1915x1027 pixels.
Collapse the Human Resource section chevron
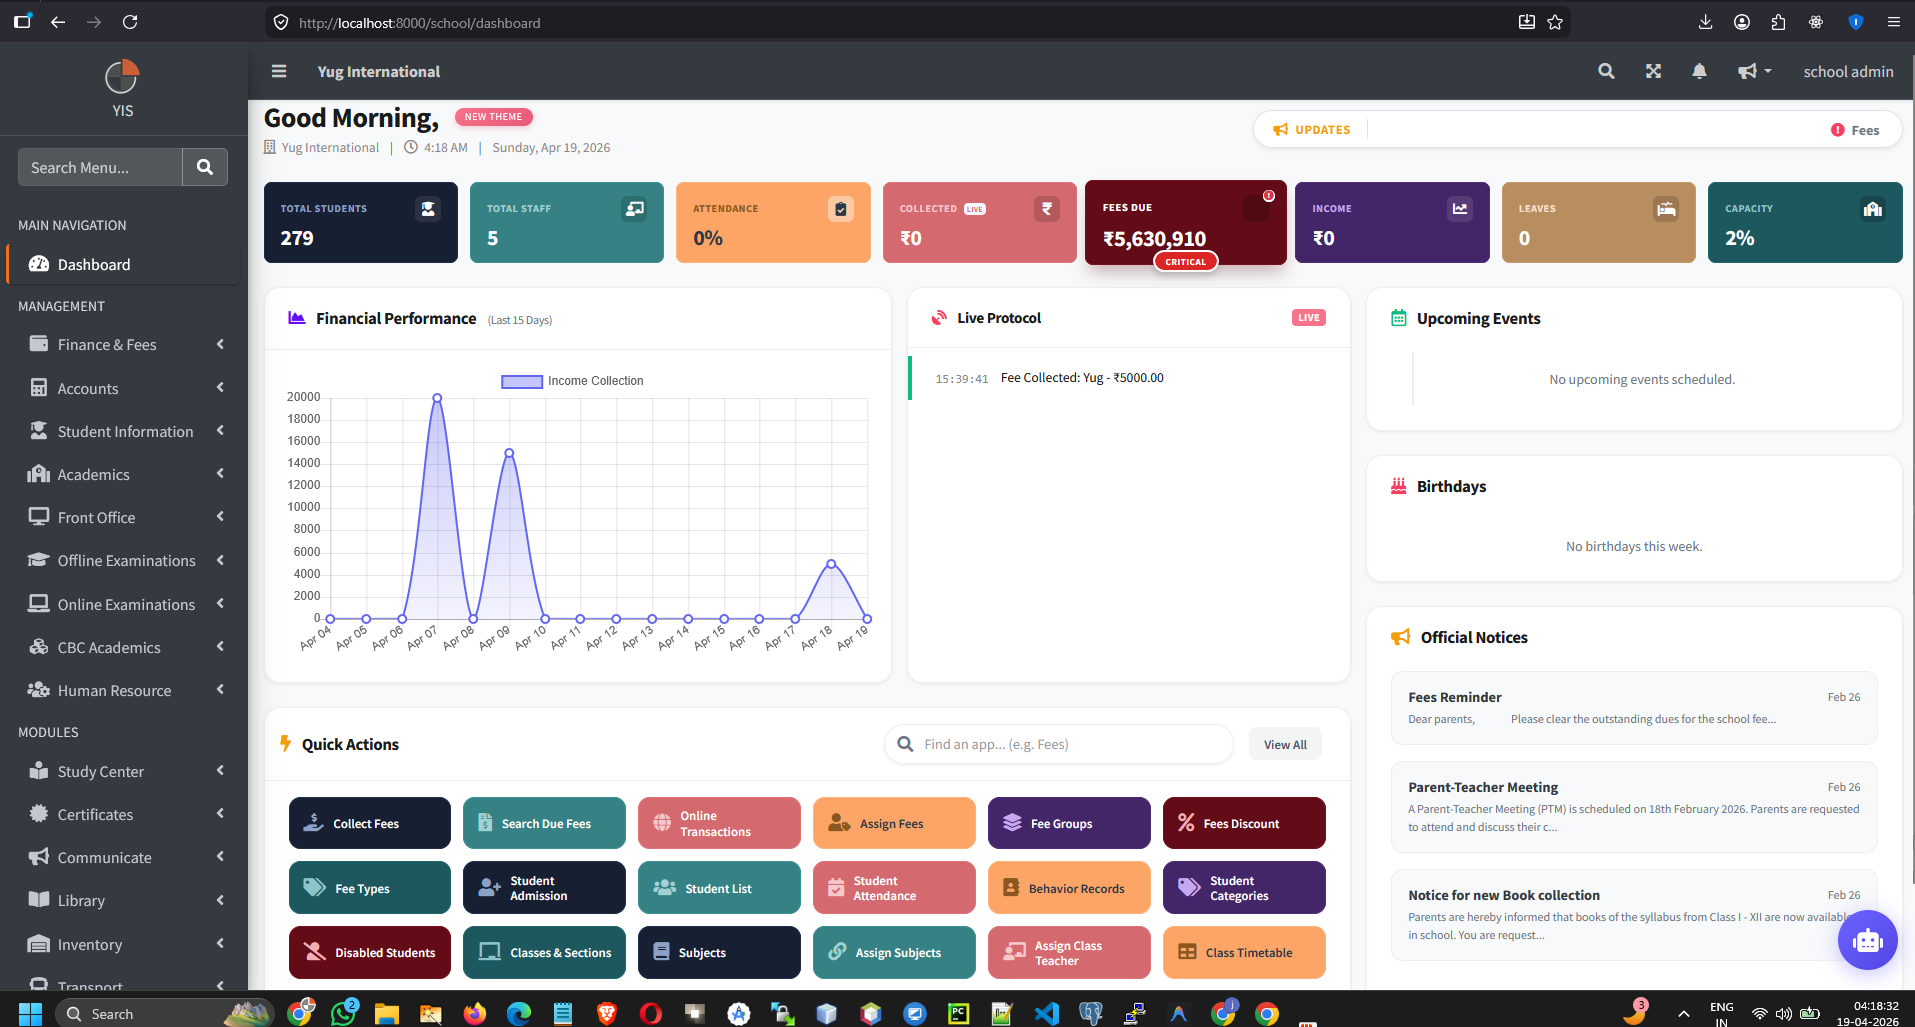point(220,689)
